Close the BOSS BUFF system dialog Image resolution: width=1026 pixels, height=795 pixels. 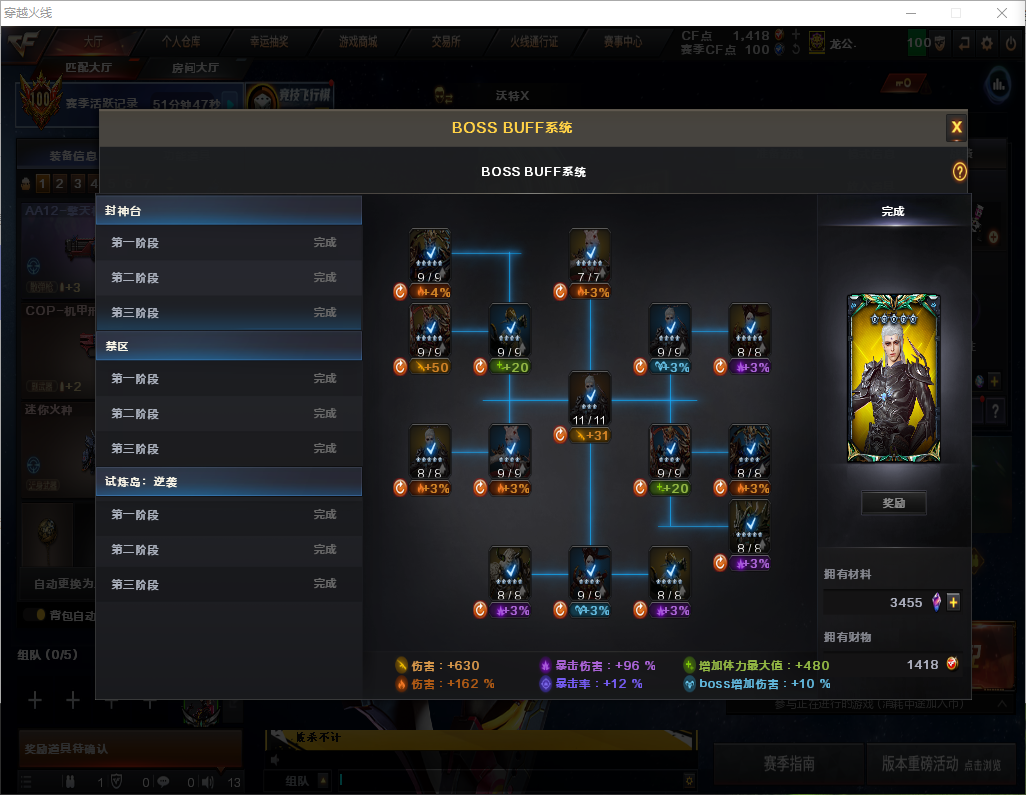coord(956,128)
